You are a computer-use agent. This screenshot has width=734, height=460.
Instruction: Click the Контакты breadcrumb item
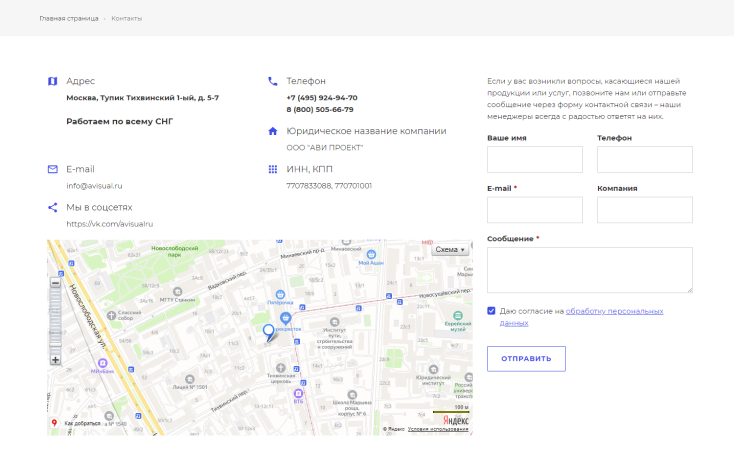tap(126, 19)
